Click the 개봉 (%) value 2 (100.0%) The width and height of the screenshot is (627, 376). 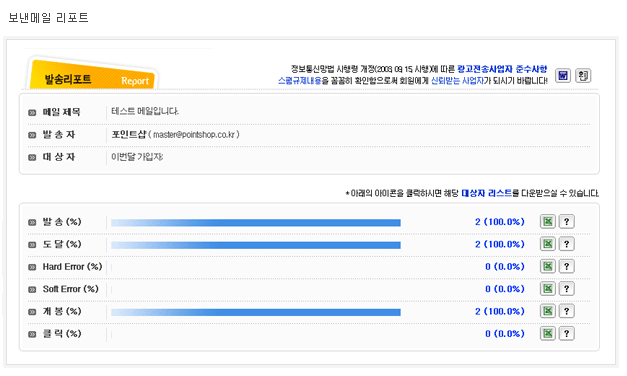coord(500,311)
